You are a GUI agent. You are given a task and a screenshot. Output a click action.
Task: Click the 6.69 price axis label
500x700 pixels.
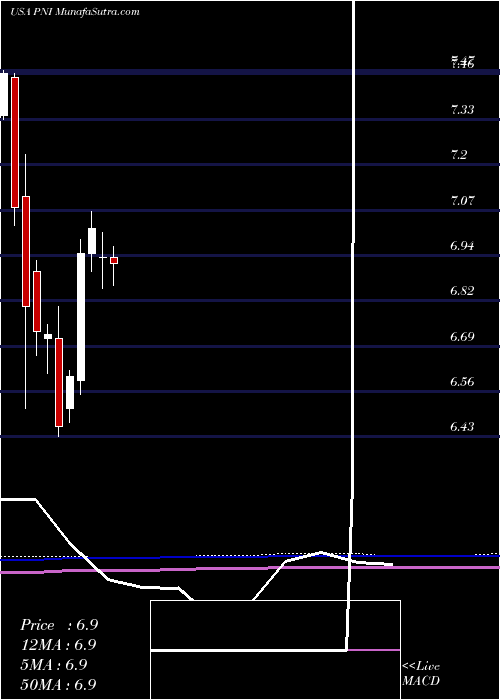[462, 337]
